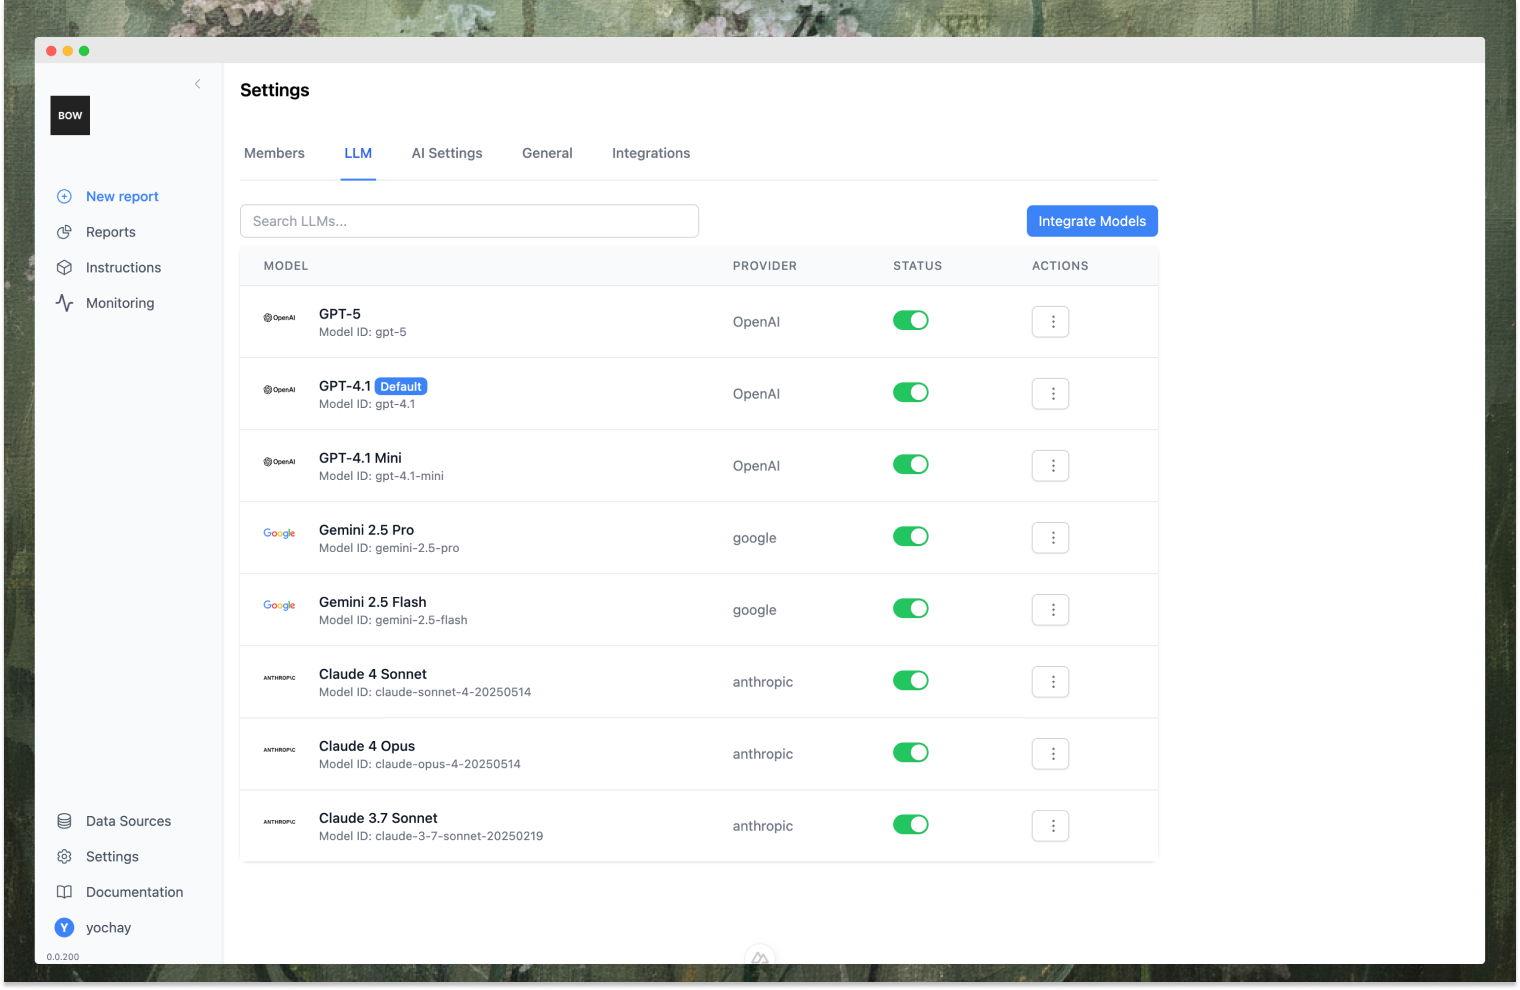Viewport: 1520px width, 990px height.
Task: Click the GPT-4.1 Mini model name
Action: [360, 458]
